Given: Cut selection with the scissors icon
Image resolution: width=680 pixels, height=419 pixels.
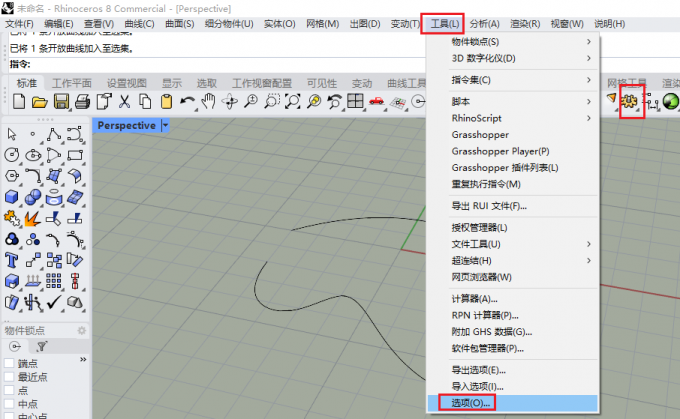Looking at the screenshot, I should point(124,101).
